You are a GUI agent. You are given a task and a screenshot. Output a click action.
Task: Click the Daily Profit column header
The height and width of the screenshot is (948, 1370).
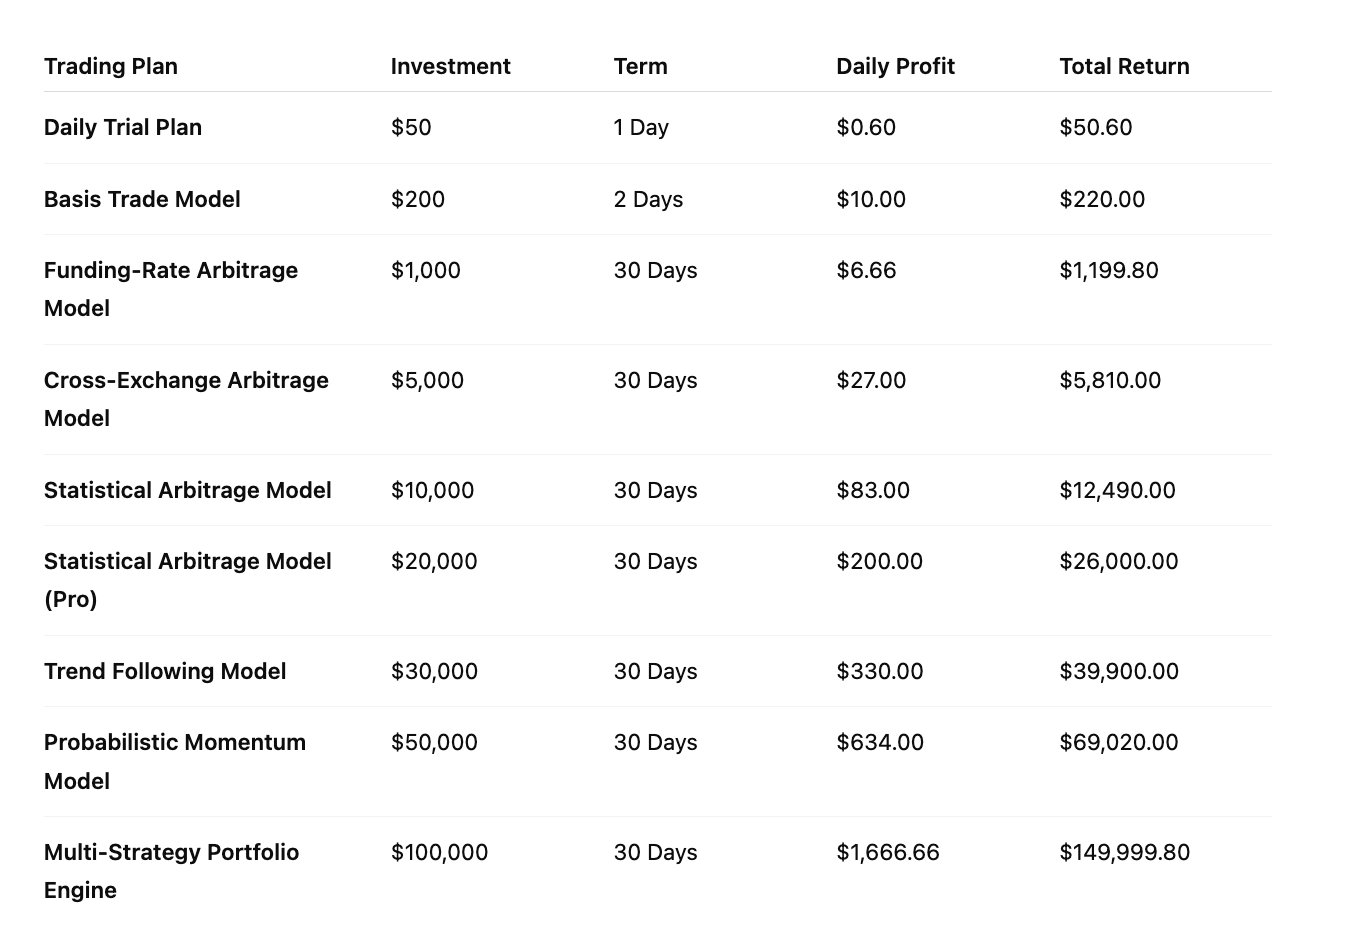(895, 66)
